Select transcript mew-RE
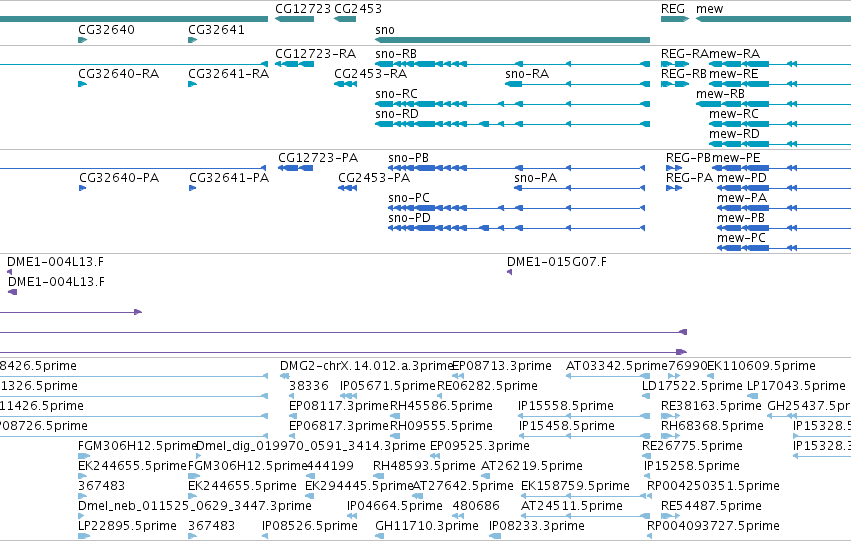The height and width of the screenshot is (541, 851). tap(733, 74)
